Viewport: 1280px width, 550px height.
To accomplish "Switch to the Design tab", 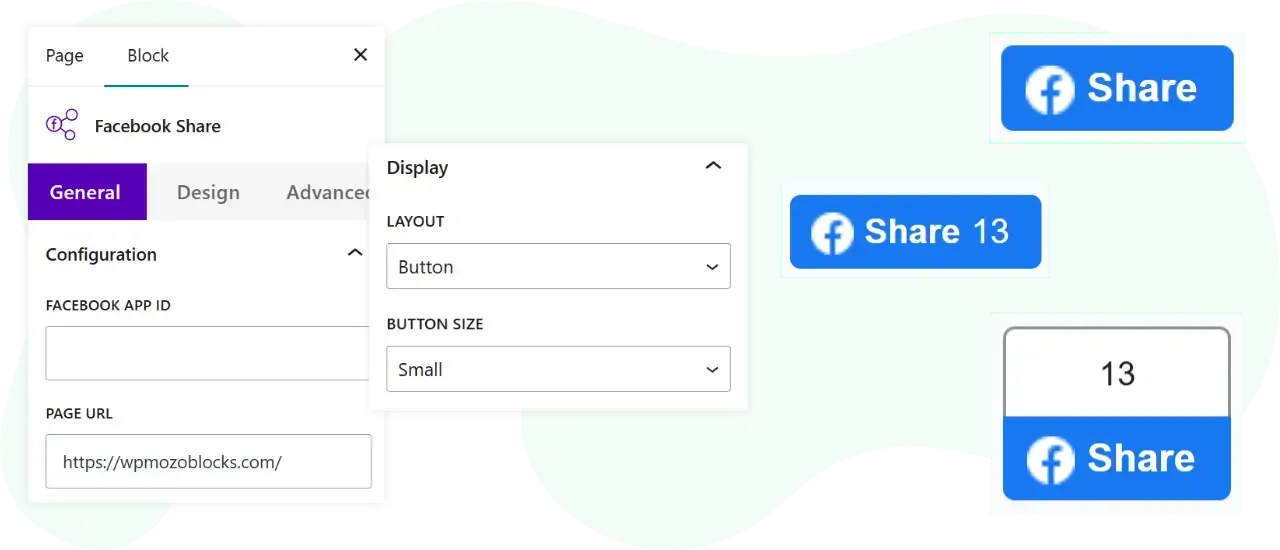I will click(x=208, y=193).
